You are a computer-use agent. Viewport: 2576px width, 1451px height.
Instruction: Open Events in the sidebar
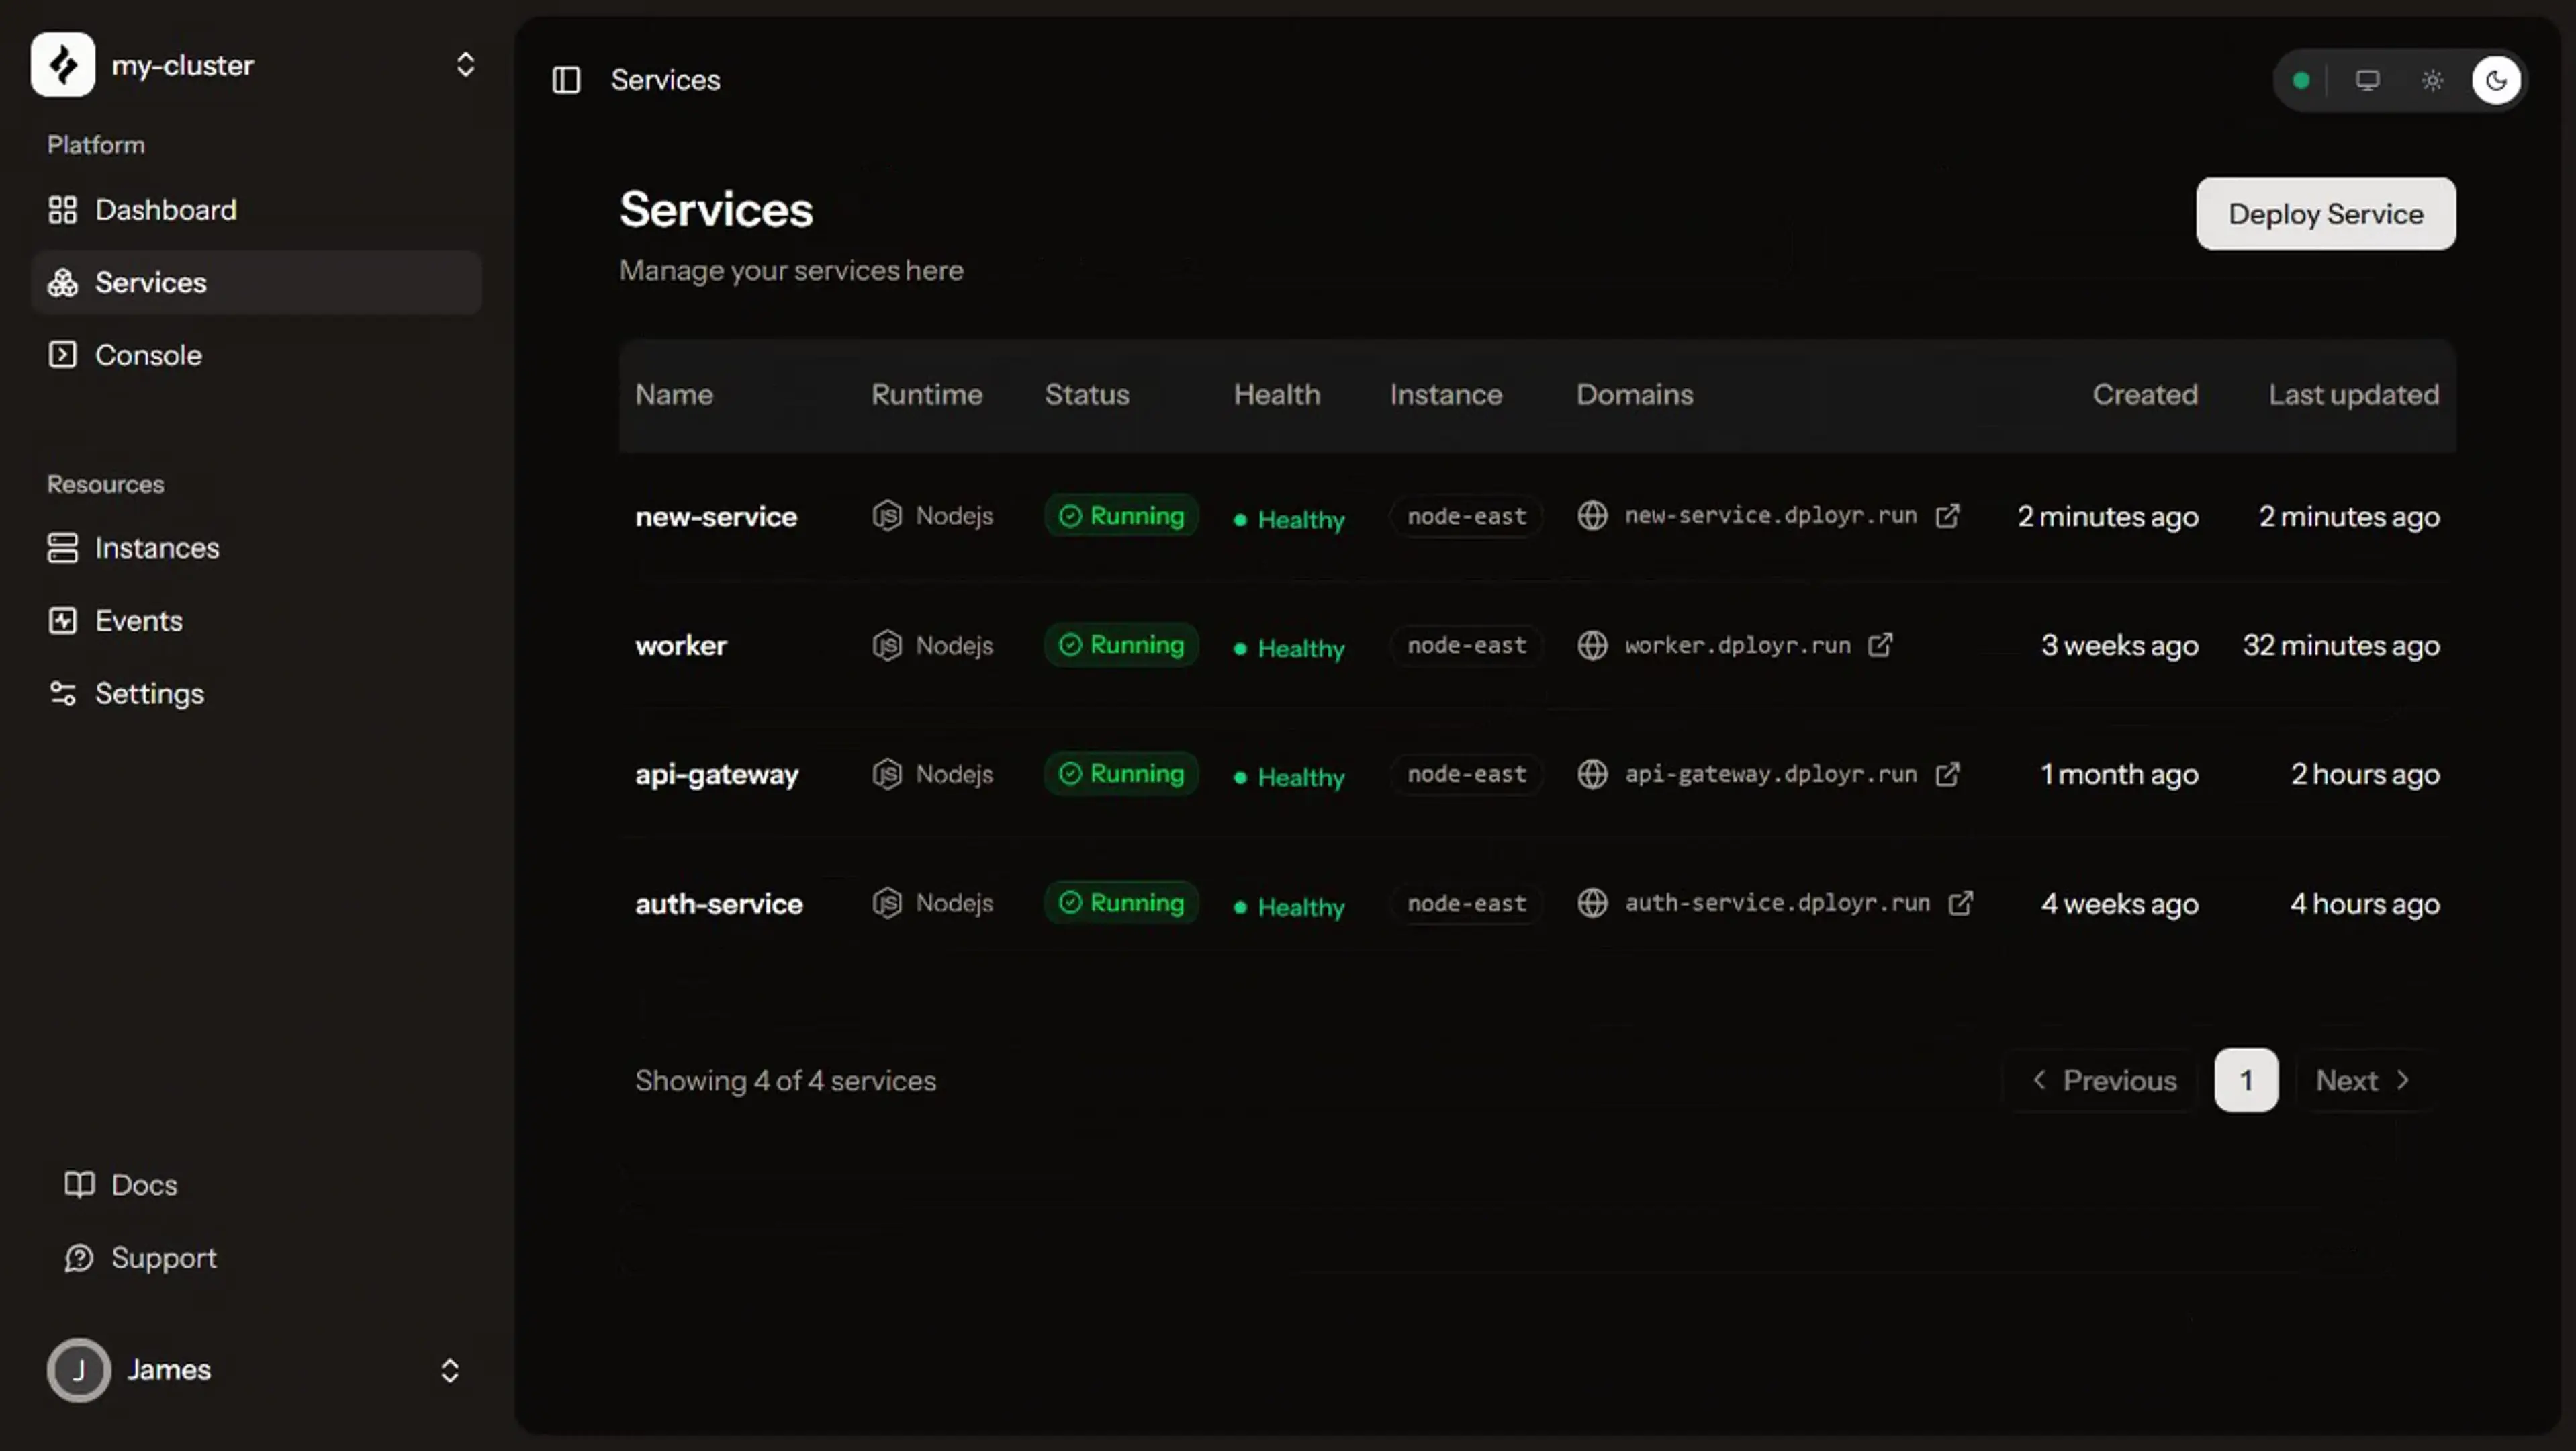tap(256, 621)
